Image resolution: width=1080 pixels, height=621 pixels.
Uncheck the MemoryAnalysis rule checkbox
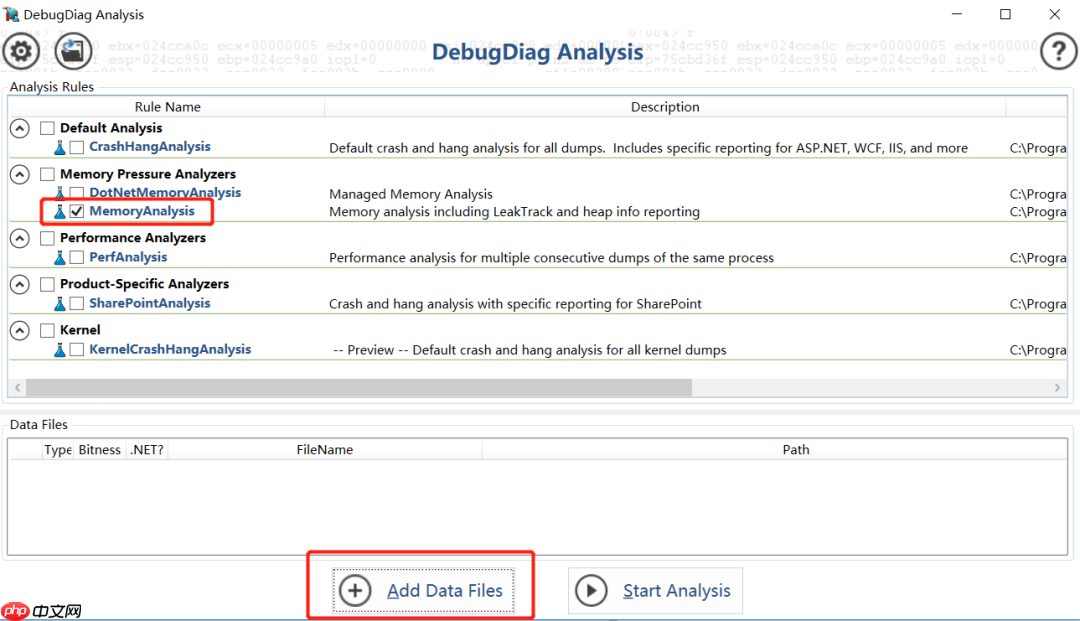pos(77,212)
